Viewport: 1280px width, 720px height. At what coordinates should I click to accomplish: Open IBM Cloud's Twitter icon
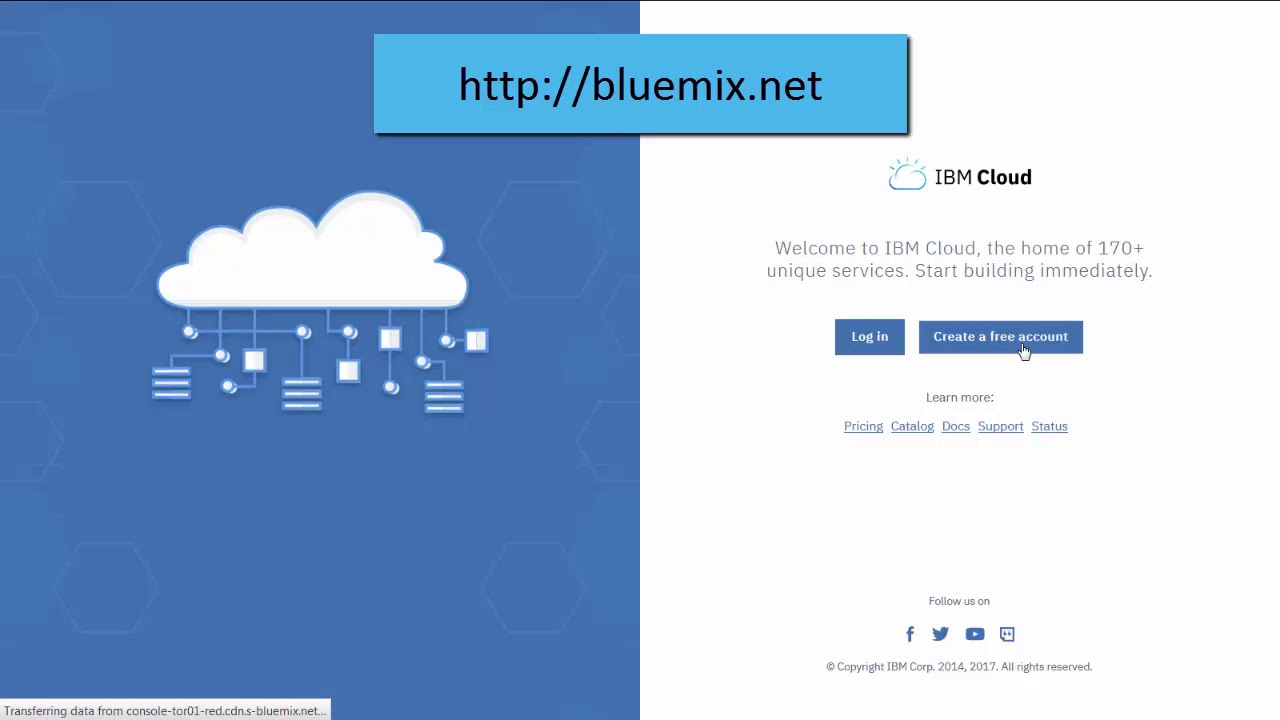(x=940, y=634)
